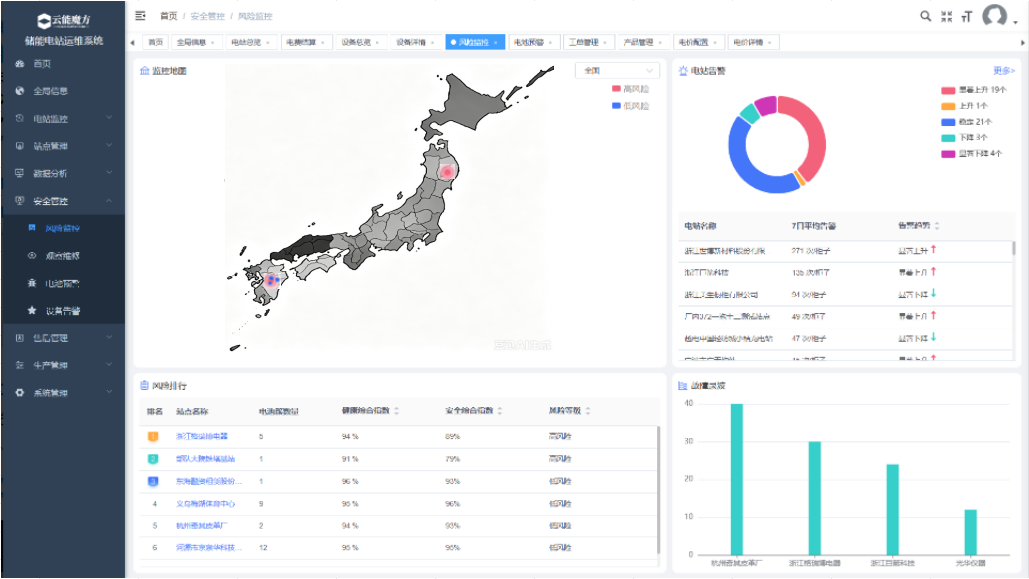Click the 站点管理 icon in the sidebar
1029x579 pixels.
point(20,146)
